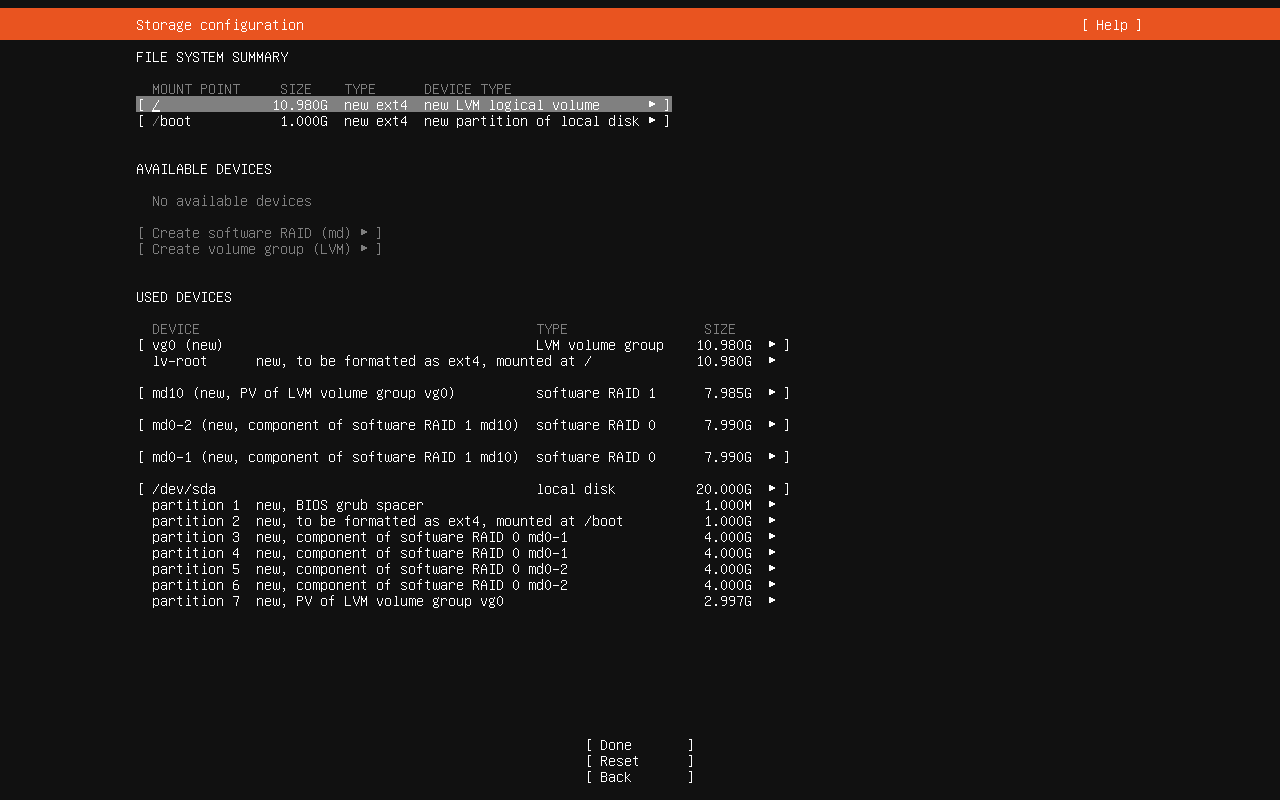Open the arrow menu for md0-2 RAID 0

tap(772, 425)
